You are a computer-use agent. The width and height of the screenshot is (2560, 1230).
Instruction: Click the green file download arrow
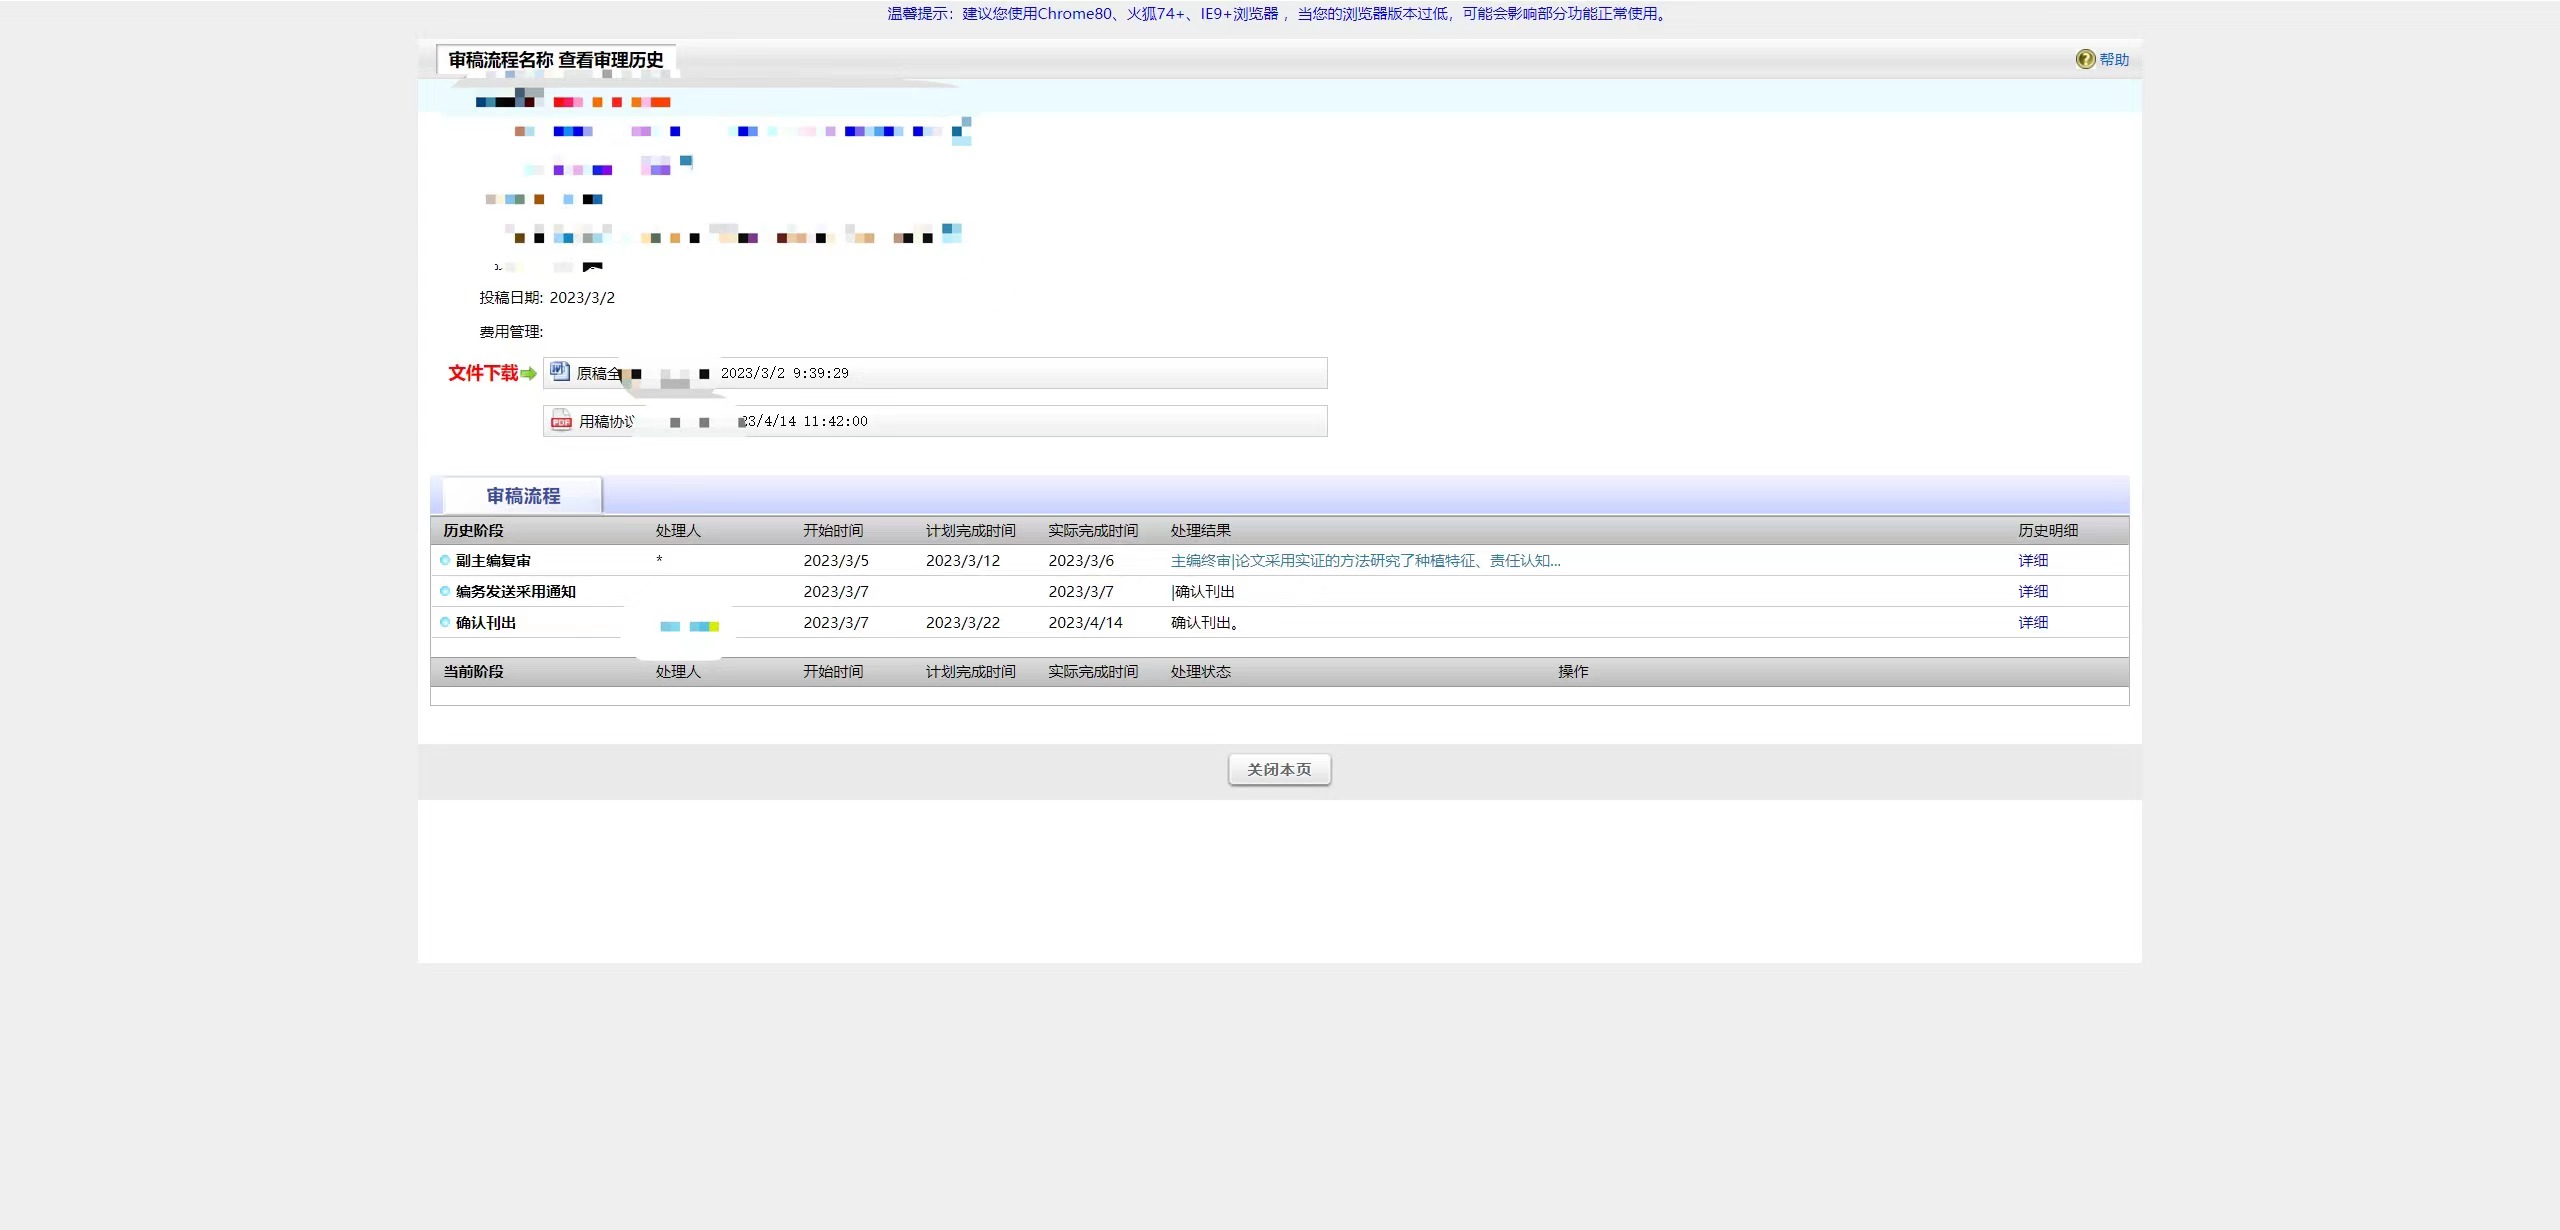(528, 374)
